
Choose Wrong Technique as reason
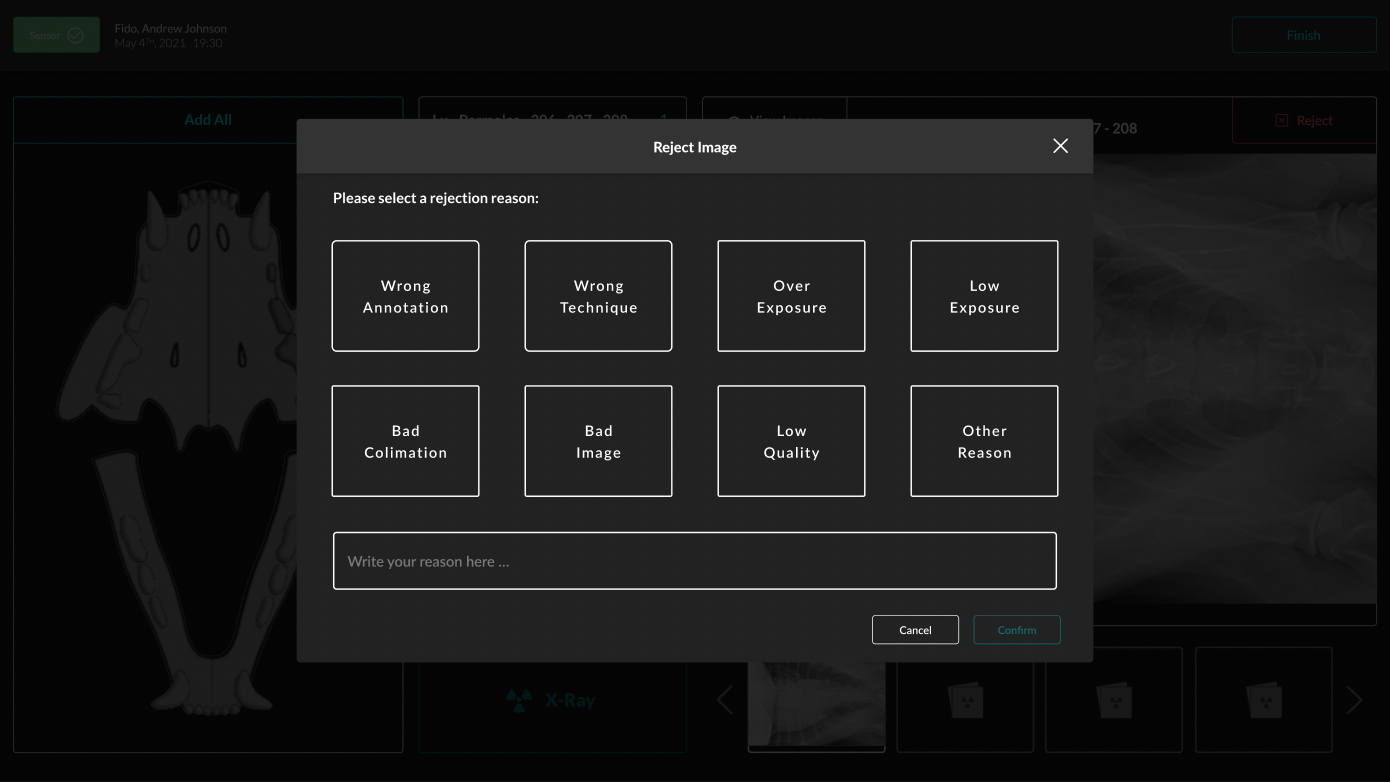(598, 296)
